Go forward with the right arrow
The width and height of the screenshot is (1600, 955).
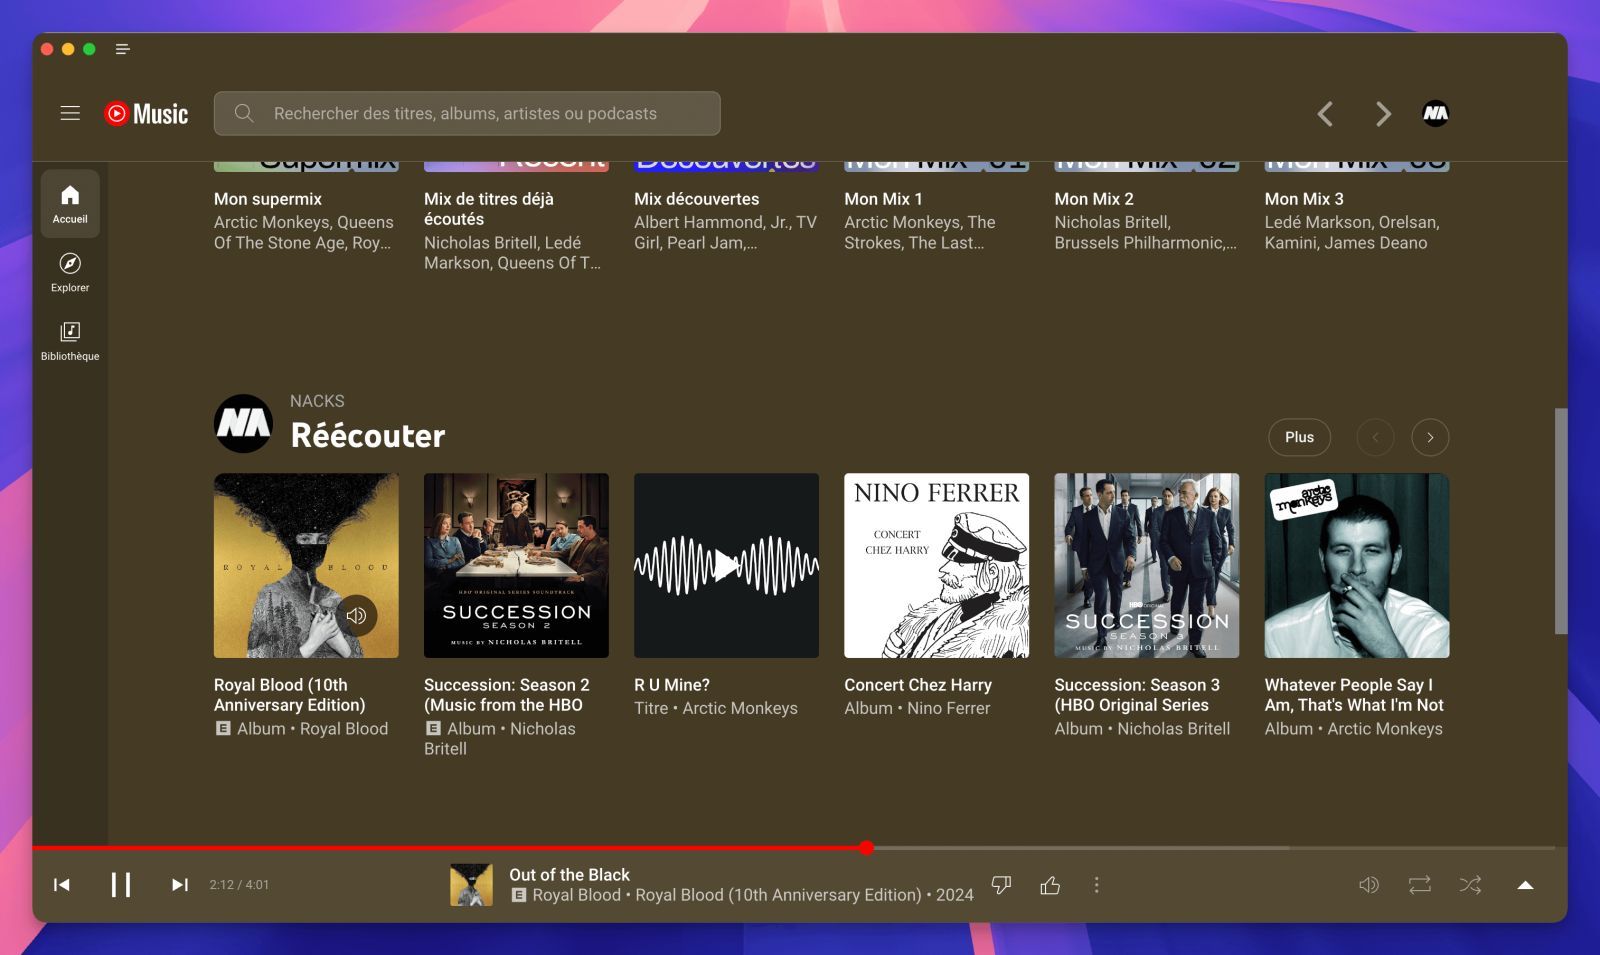pos(1383,114)
